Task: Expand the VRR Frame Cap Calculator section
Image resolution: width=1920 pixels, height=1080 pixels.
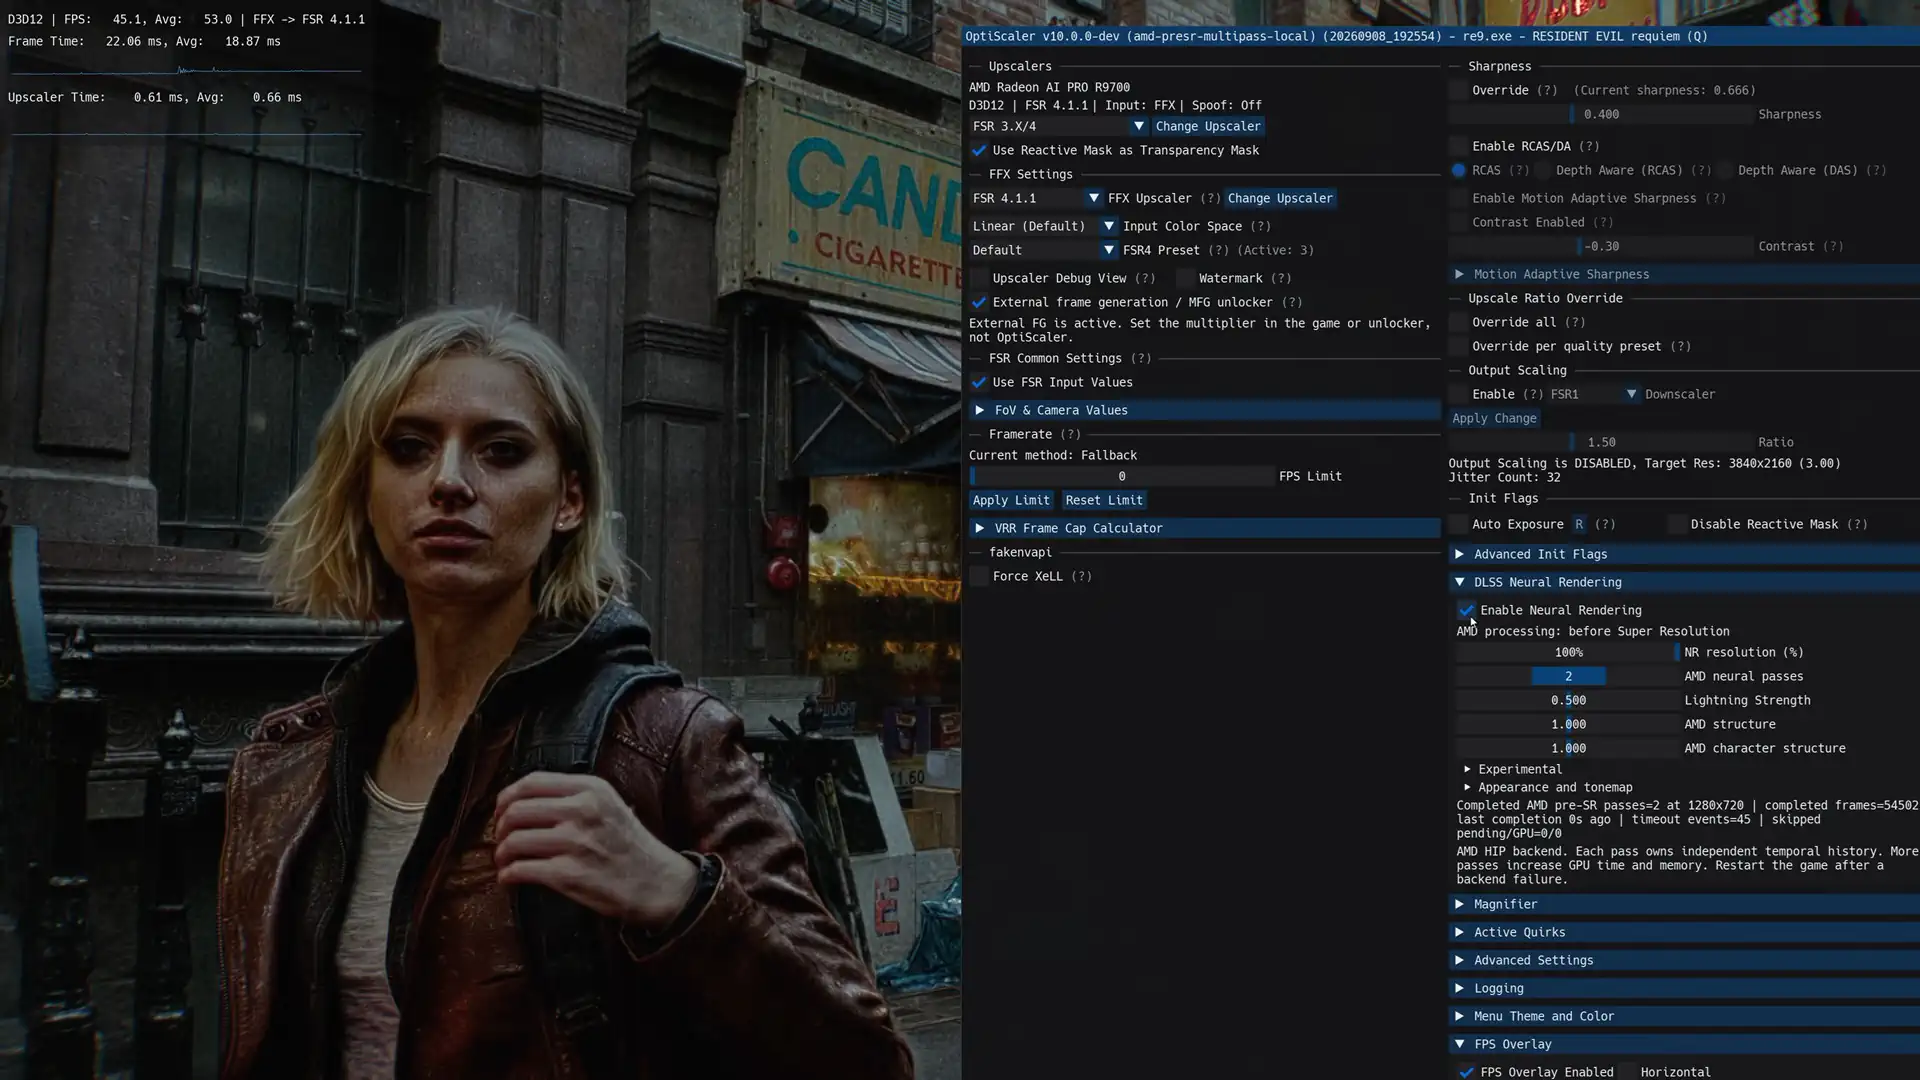Action: click(x=1204, y=528)
